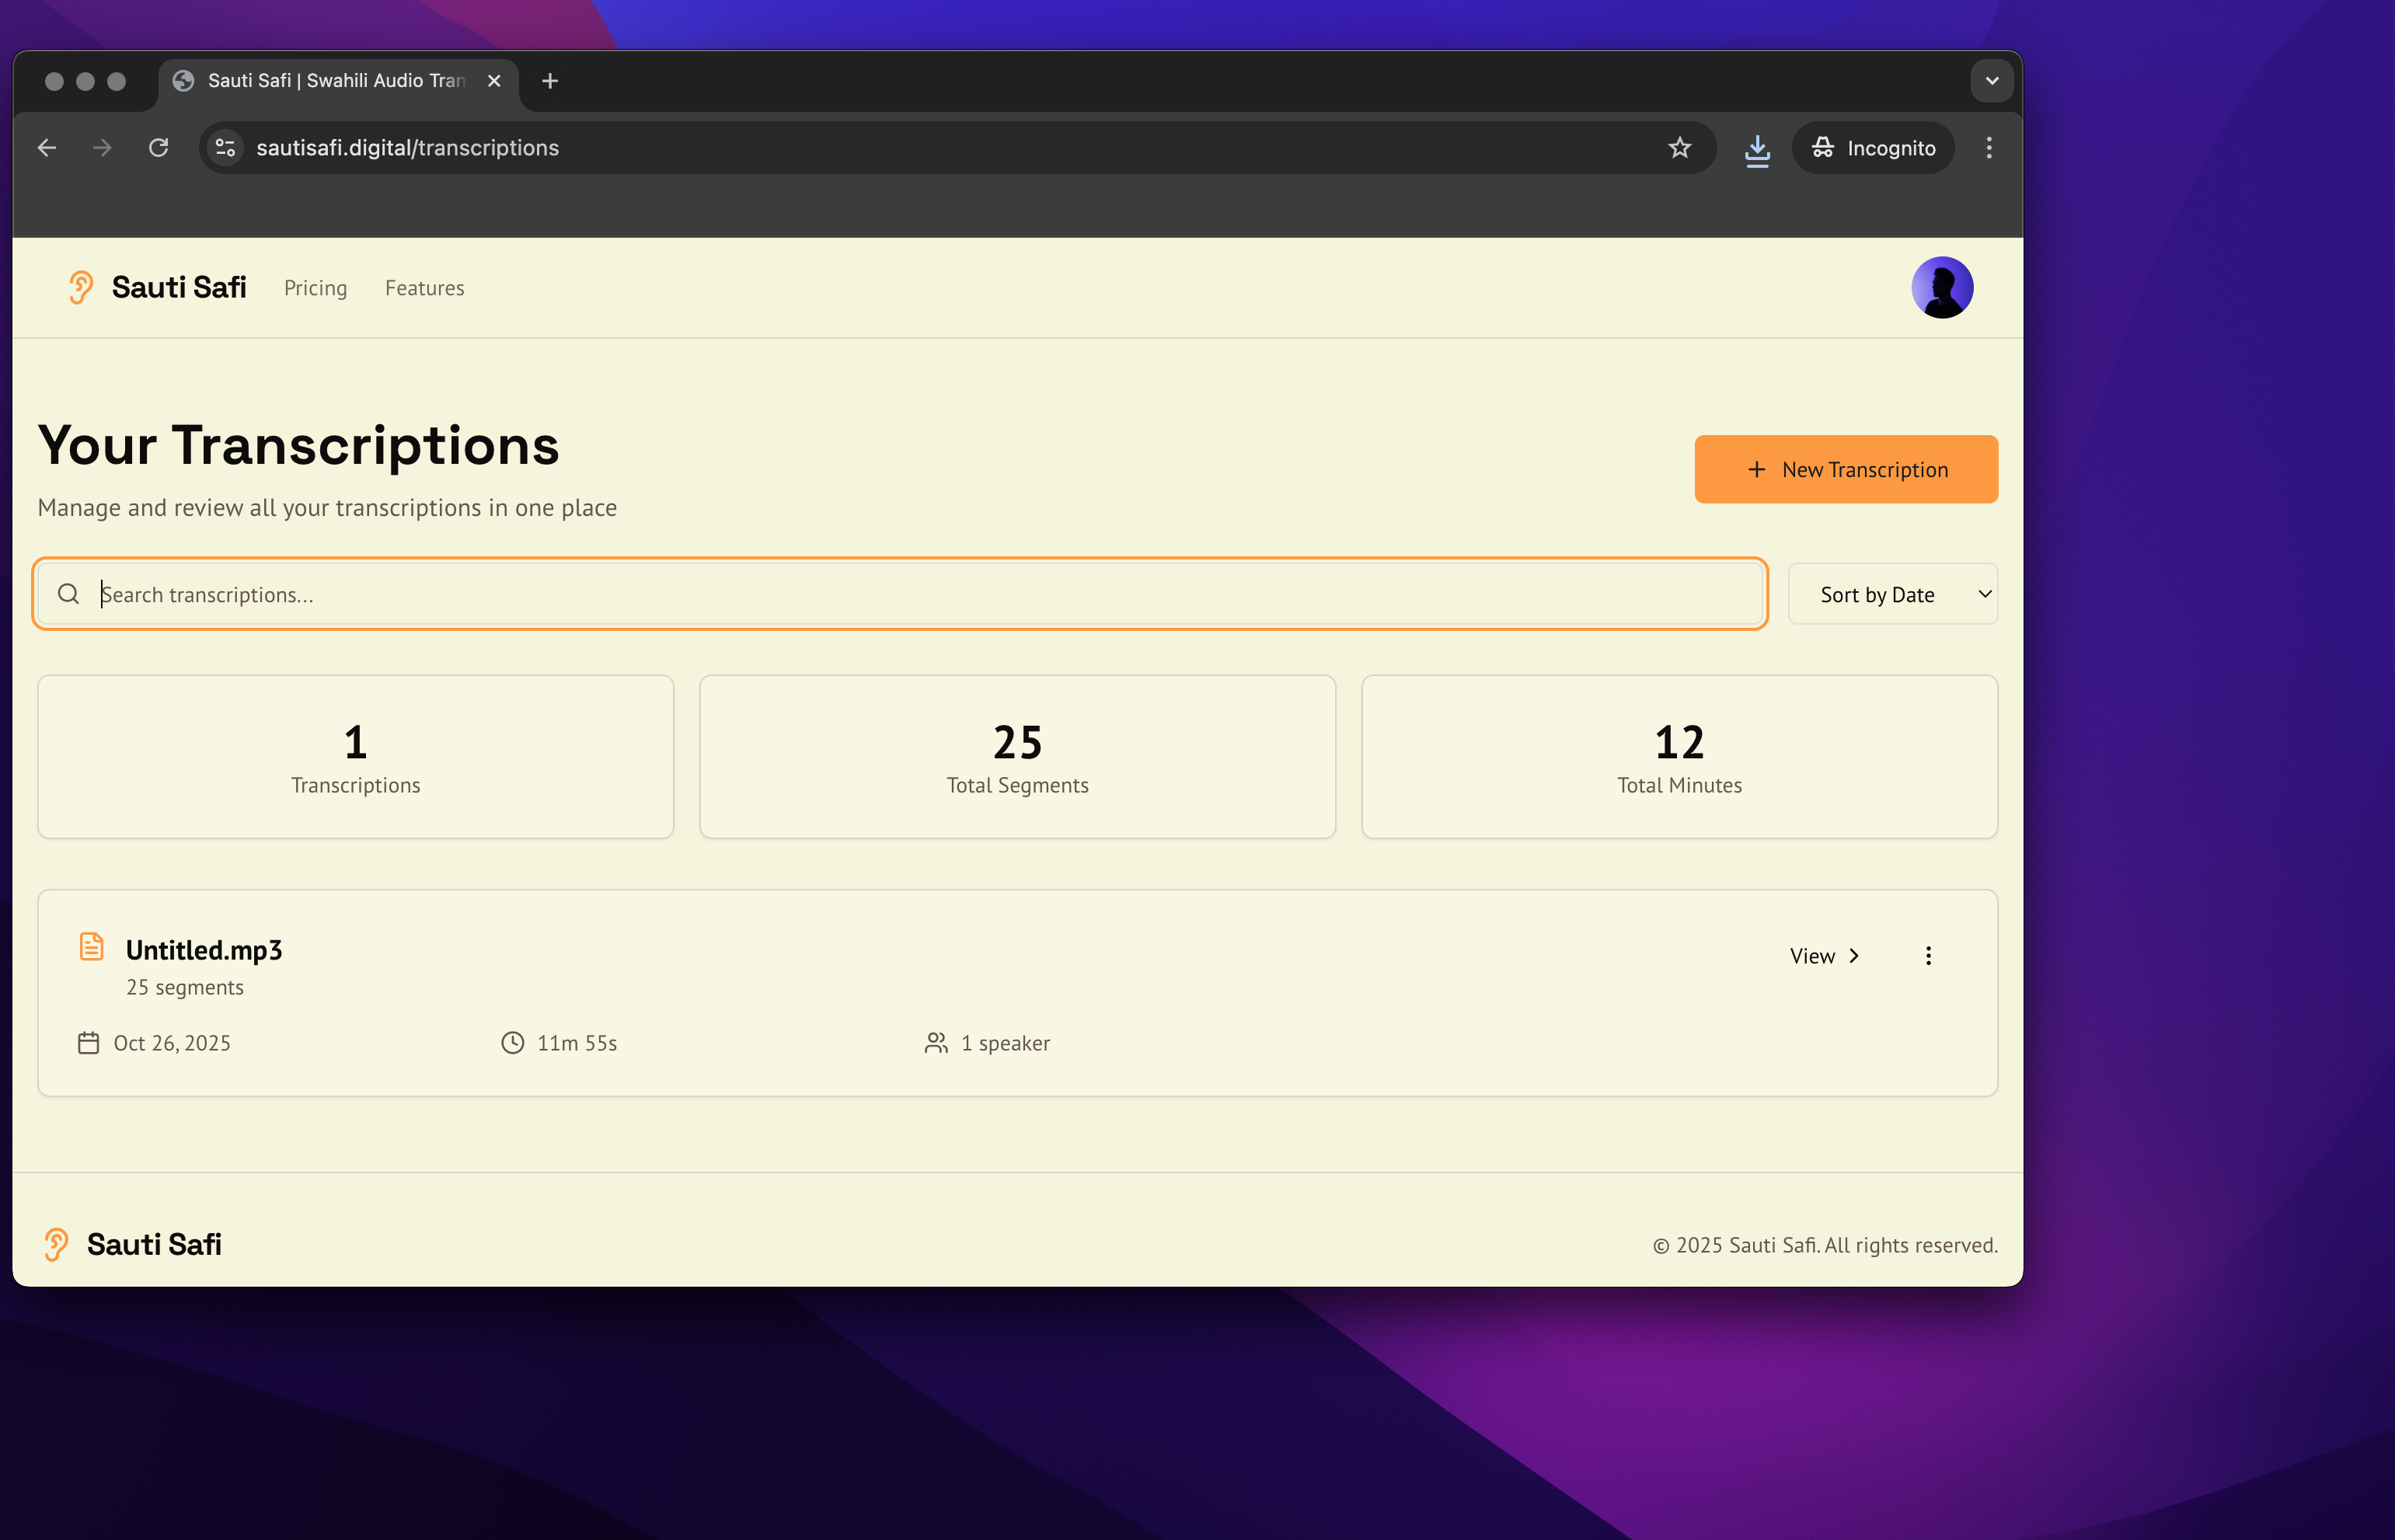
Task: Bookmark this page with the star icon
Action: [x=1679, y=148]
